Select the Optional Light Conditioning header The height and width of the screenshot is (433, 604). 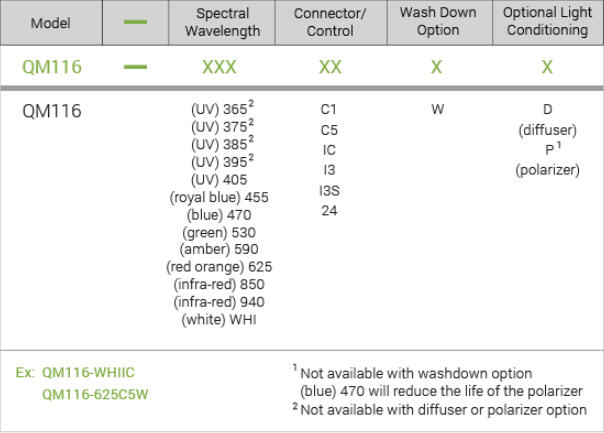click(546, 22)
